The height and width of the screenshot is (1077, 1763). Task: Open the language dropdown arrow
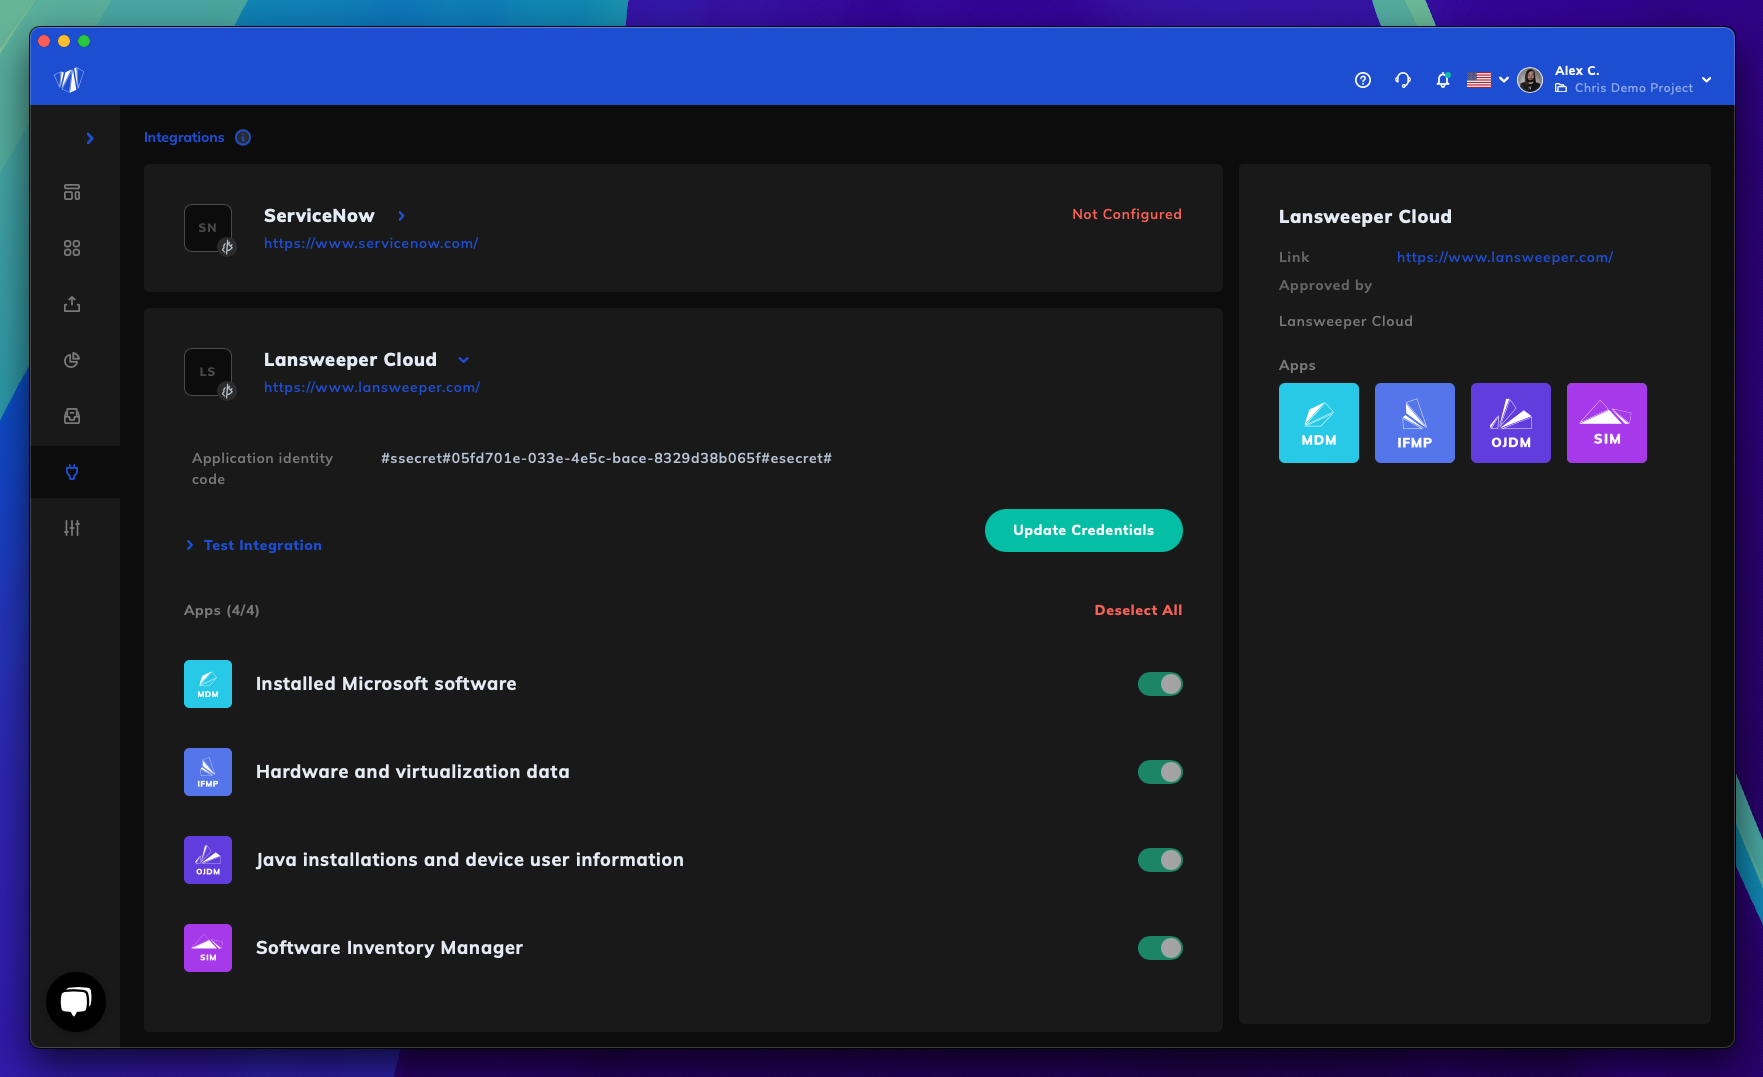(x=1504, y=80)
